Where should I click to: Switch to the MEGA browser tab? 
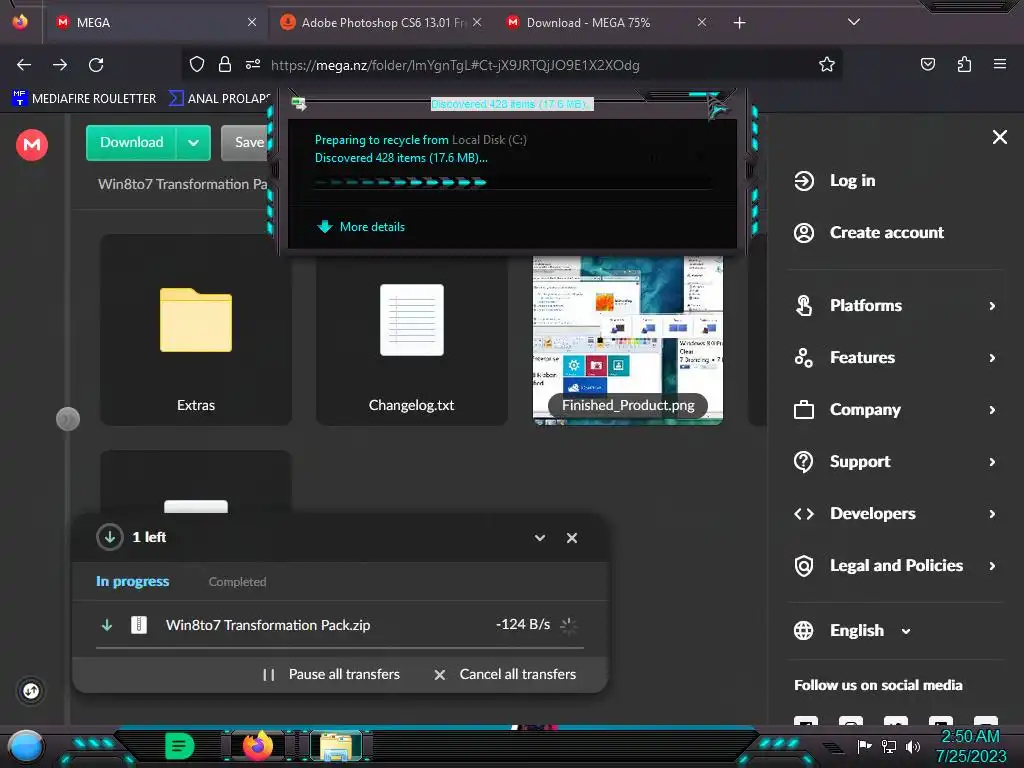click(x=155, y=22)
